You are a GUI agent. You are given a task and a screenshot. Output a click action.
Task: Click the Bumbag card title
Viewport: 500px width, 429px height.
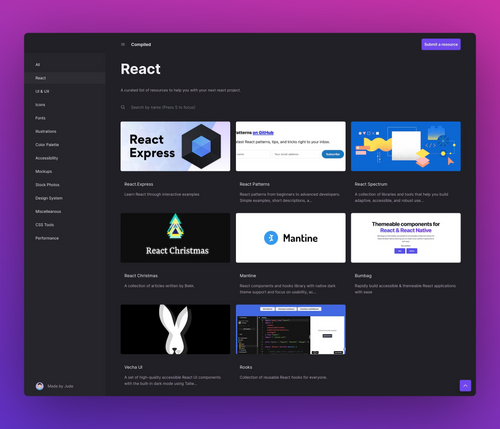coord(363,276)
